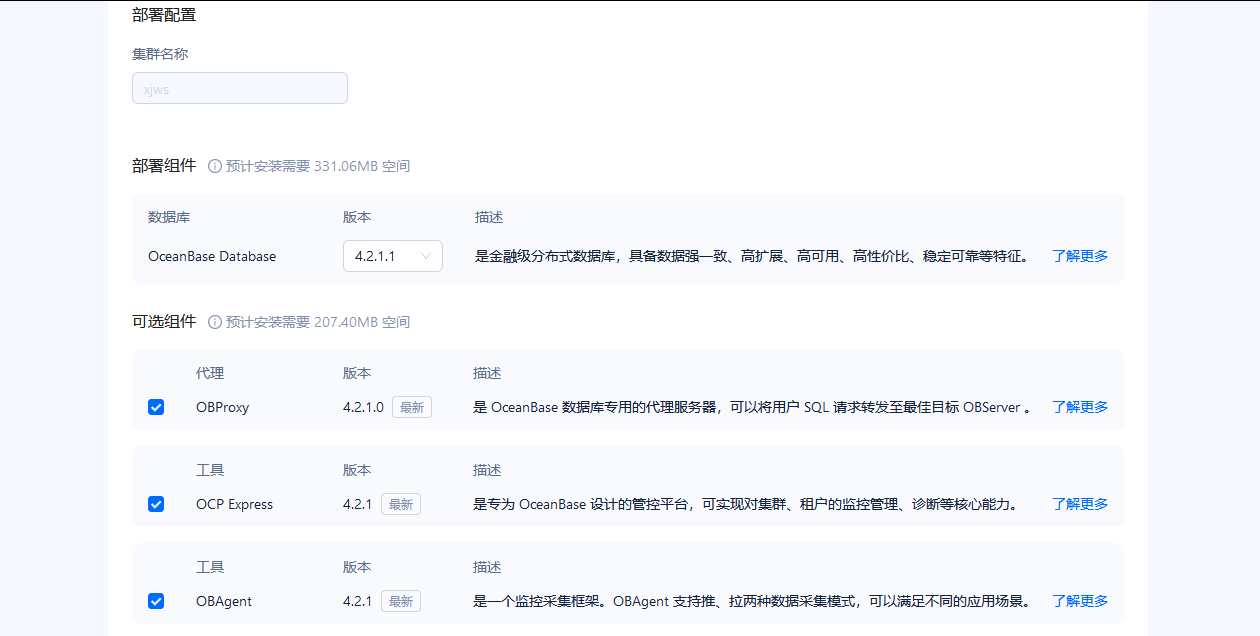This screenshot has height=636, width=1260.
Task: Open 了解更多 link for OBAgent
Action: coord(1080,601)
